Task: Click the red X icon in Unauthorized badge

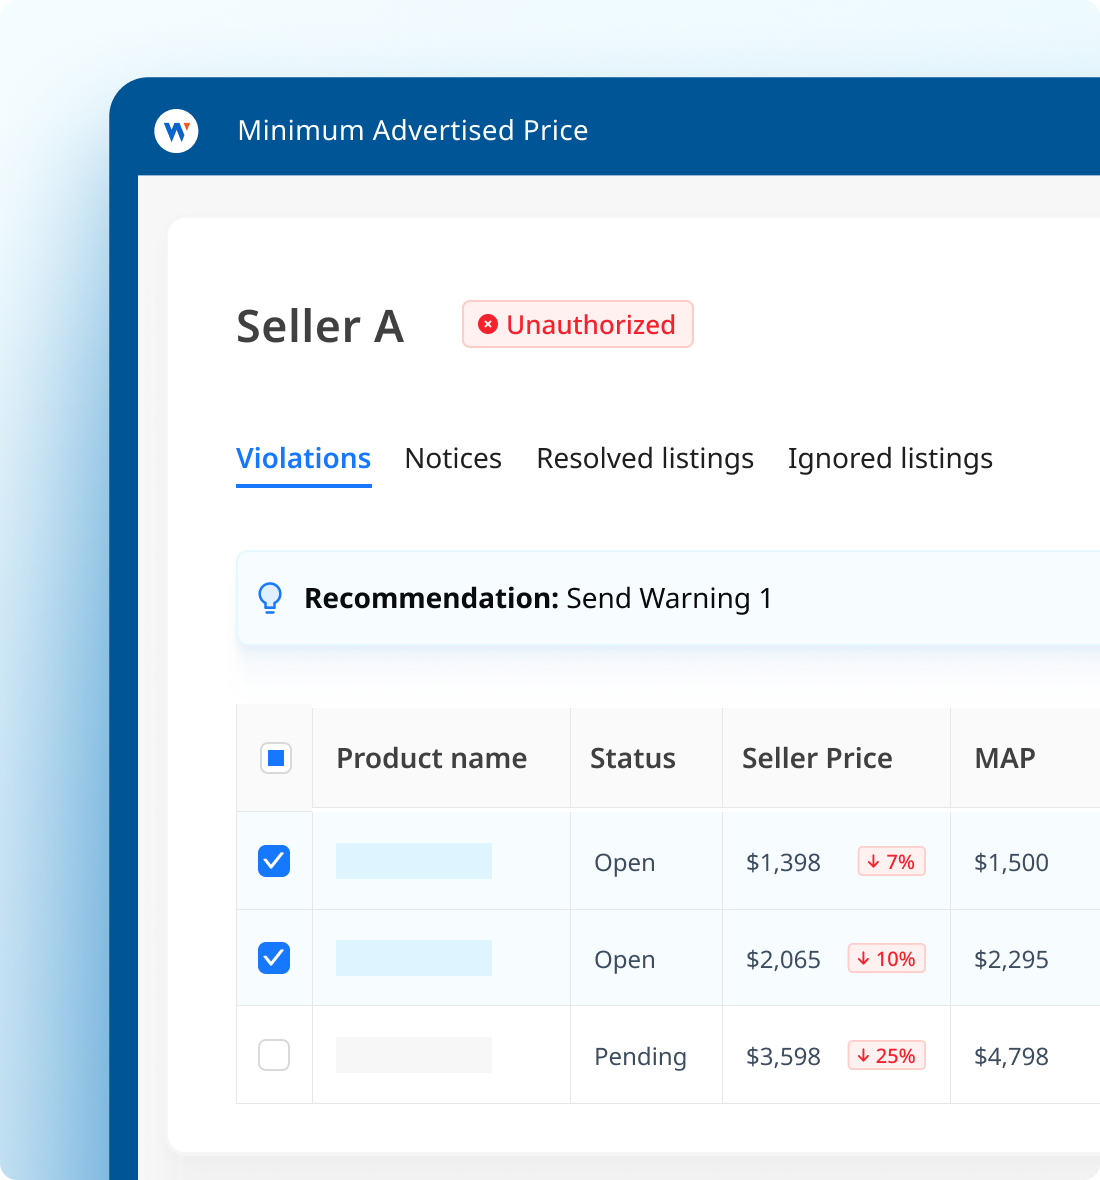Action: point(488,324)
